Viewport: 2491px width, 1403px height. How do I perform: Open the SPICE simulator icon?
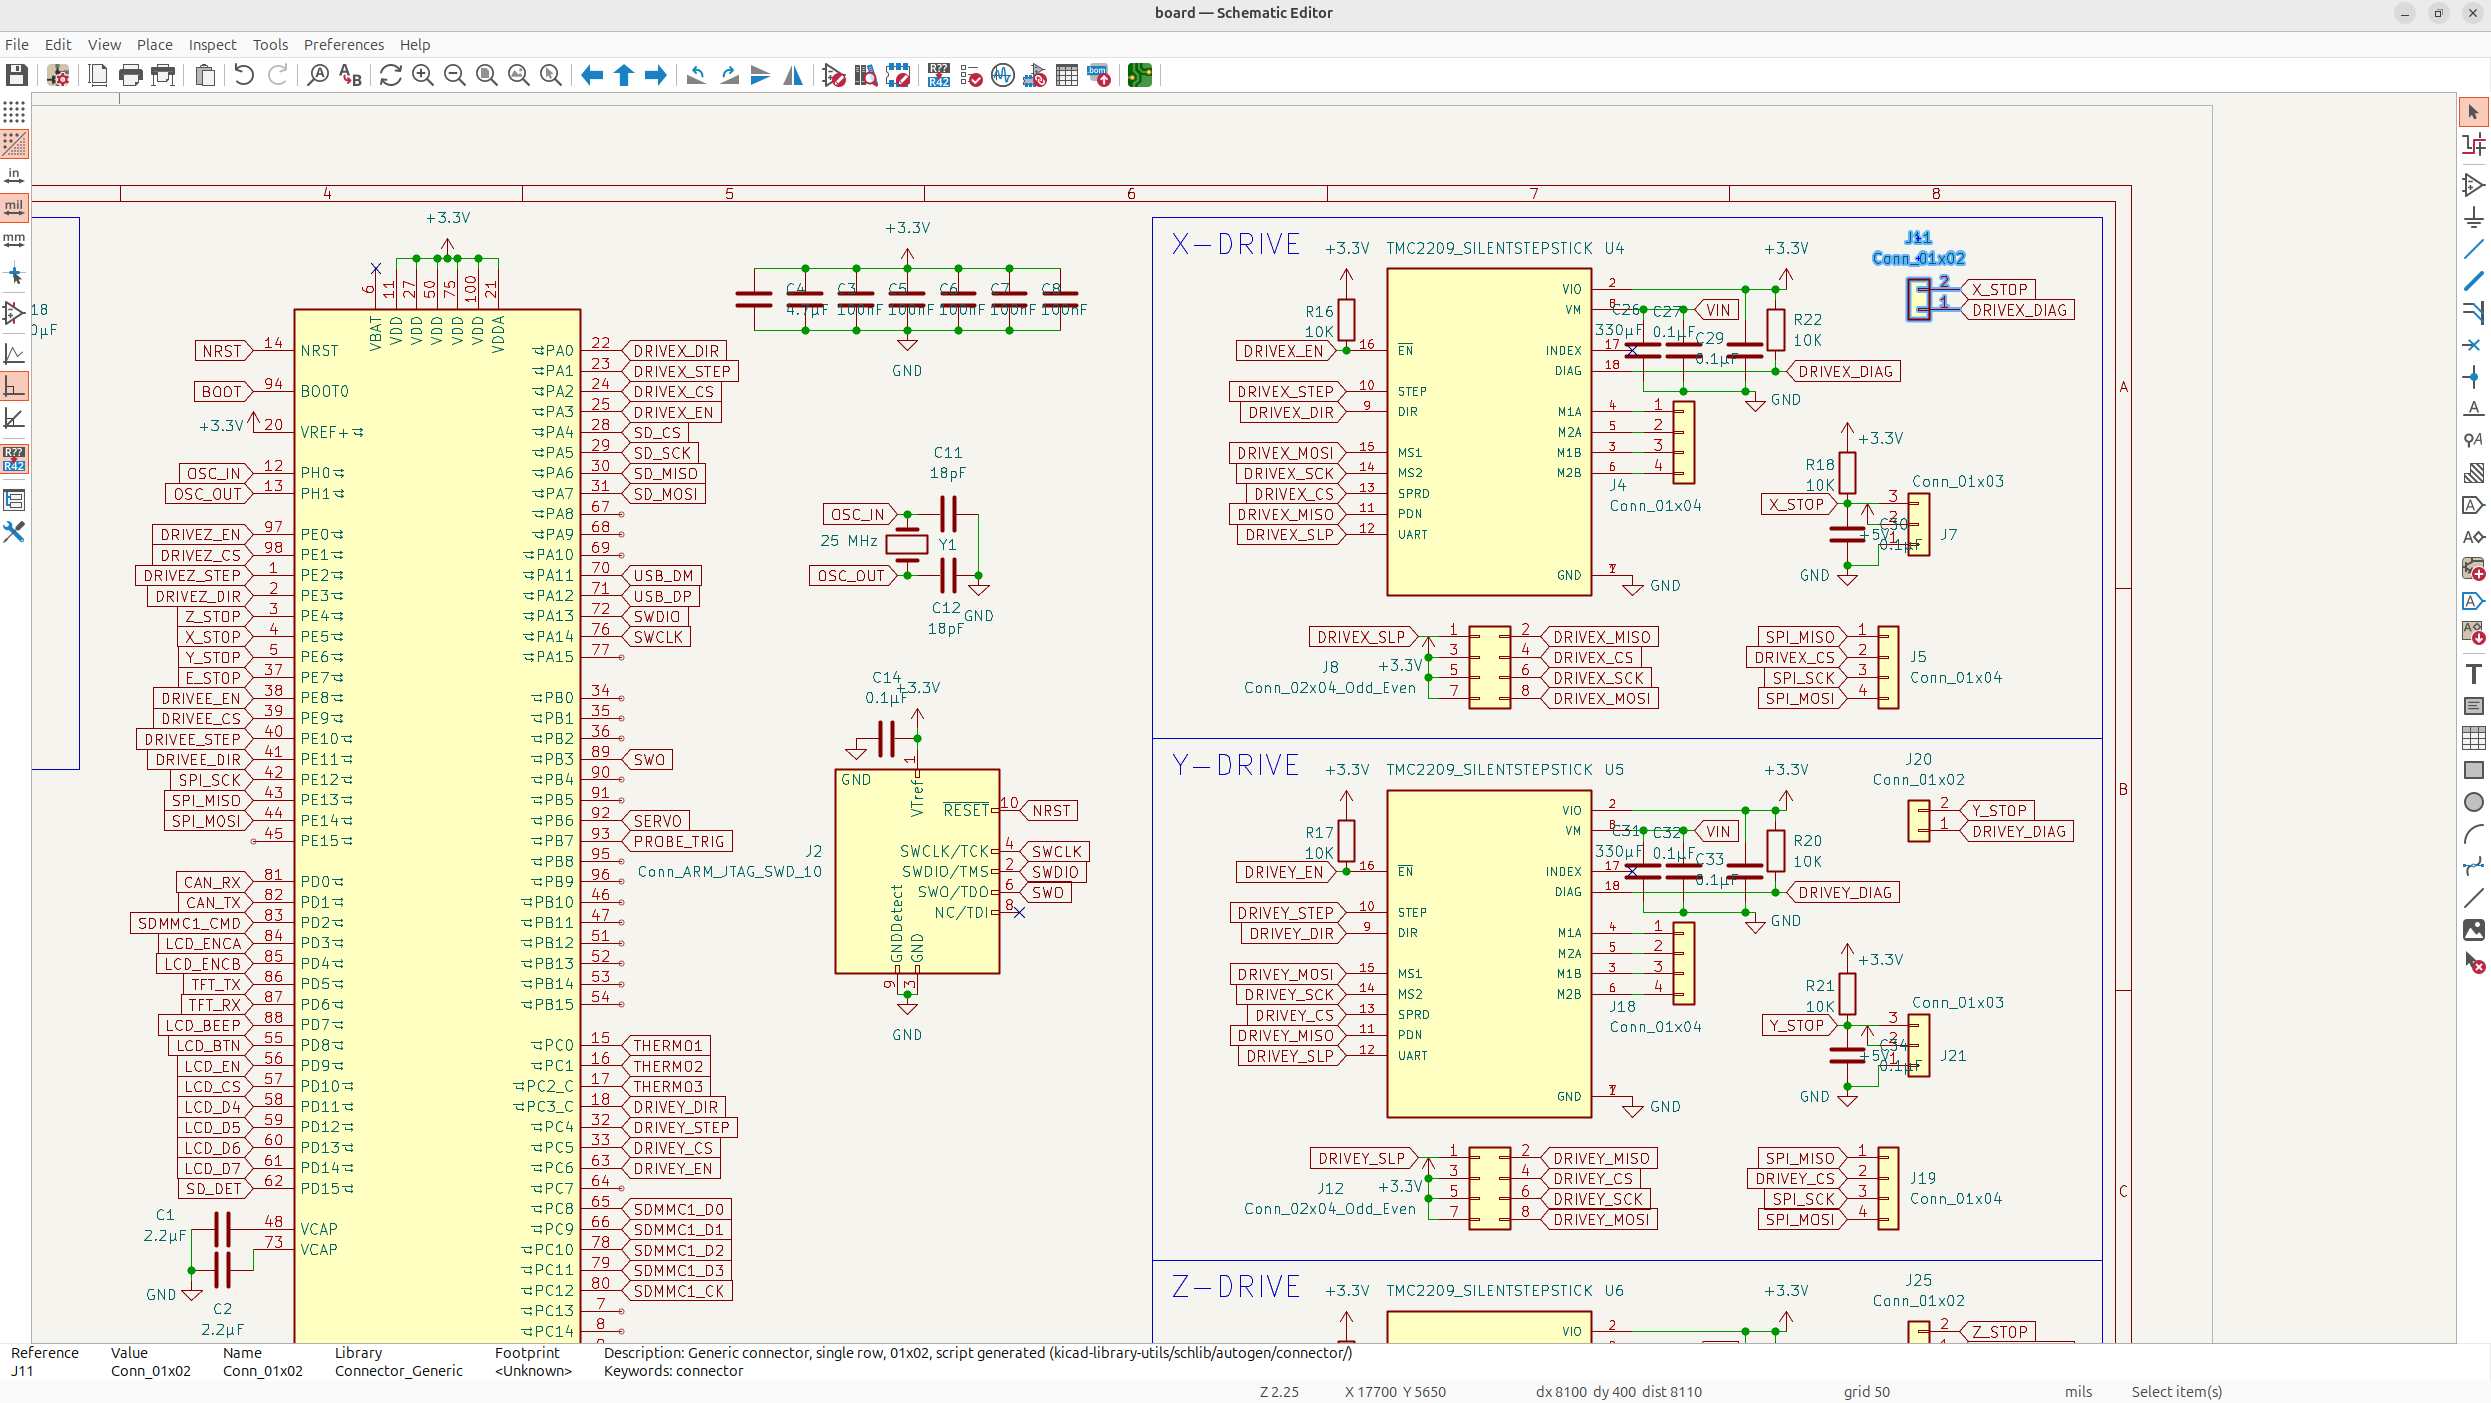tap(1003, 76)
